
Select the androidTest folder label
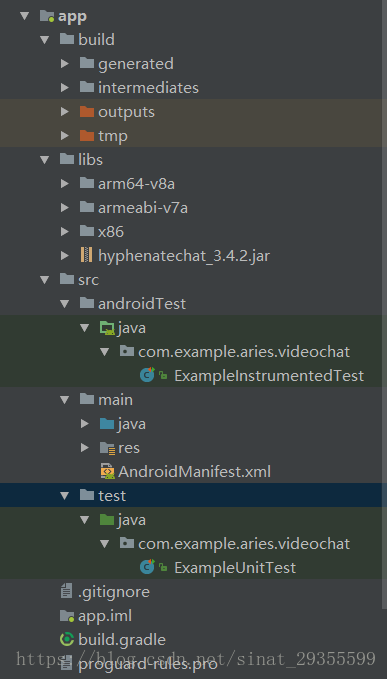click(x=142, y=304)
